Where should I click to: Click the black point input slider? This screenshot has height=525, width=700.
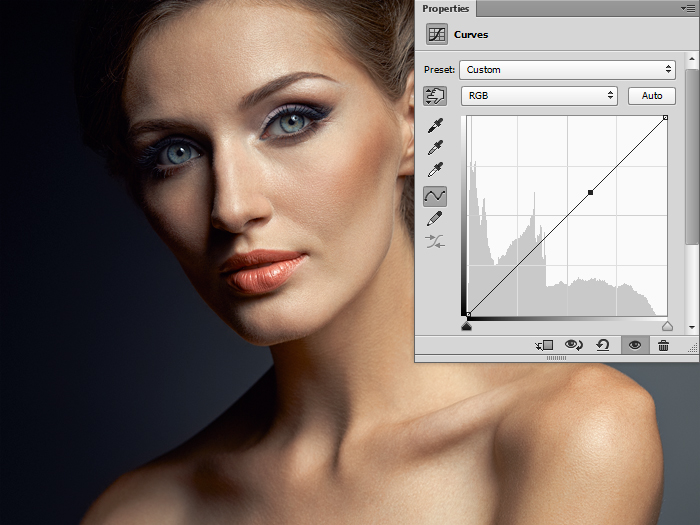pos(467,326)
